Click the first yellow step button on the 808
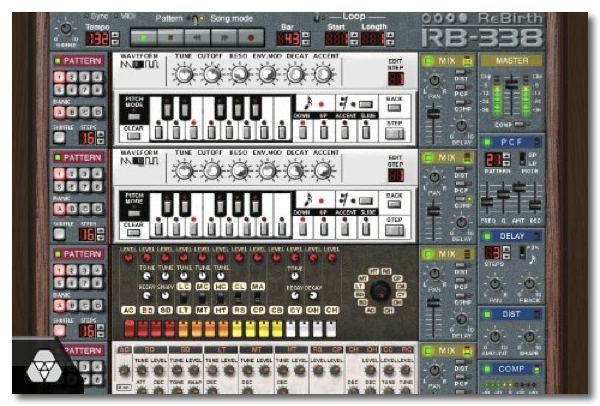Screen dimensions: 600x406 coord(237,329)
